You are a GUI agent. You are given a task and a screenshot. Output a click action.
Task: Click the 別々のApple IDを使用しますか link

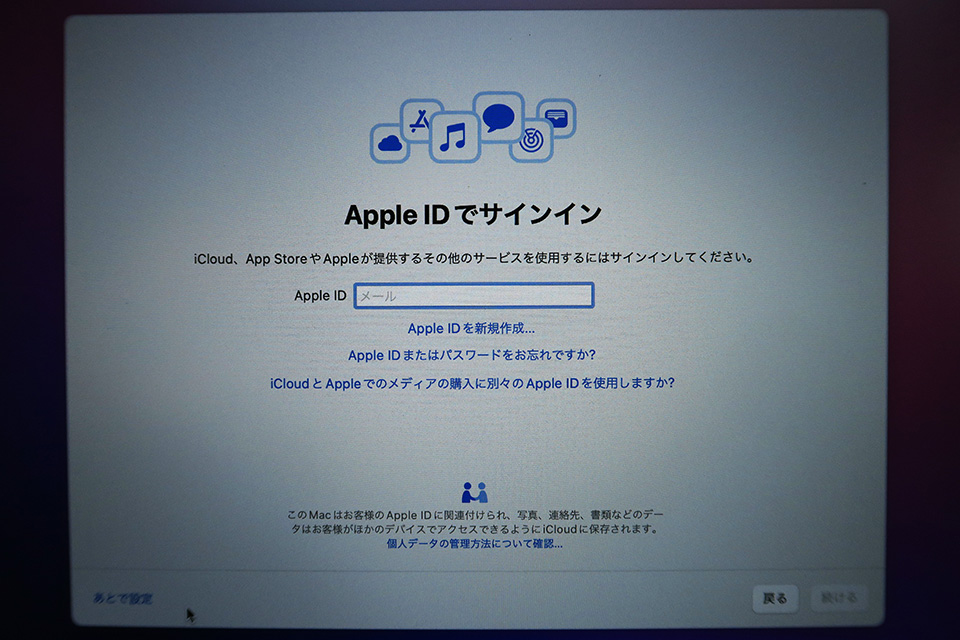tap(472, 383)
